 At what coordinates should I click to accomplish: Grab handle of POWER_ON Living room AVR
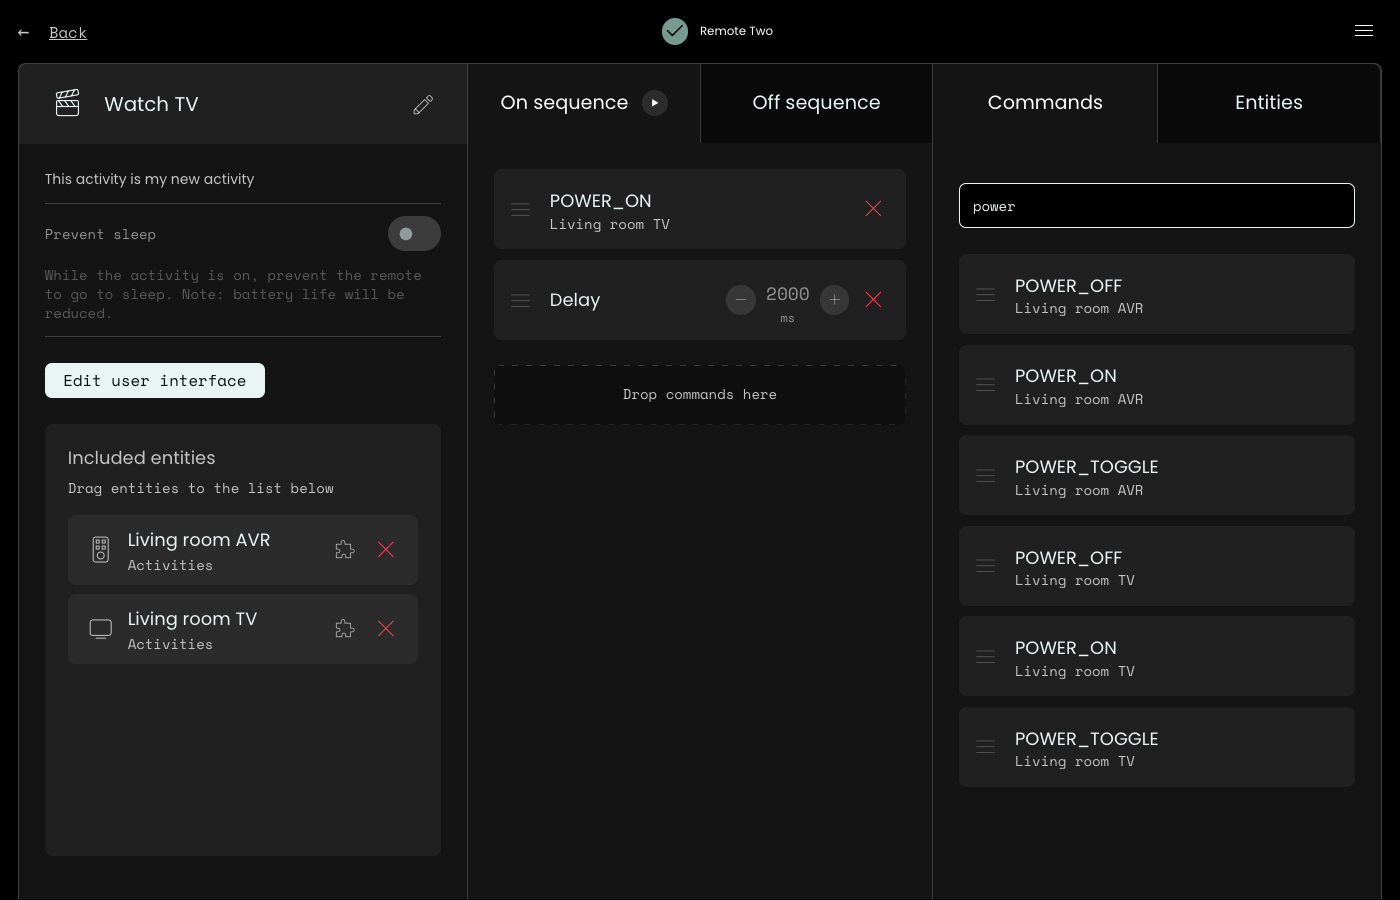click(x=986, y=385)
